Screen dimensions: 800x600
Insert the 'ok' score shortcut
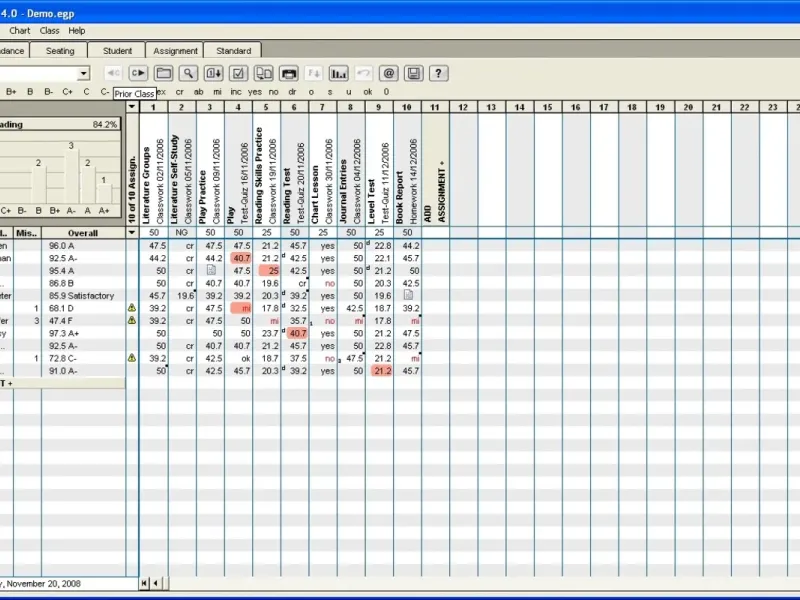click(367, 92)
